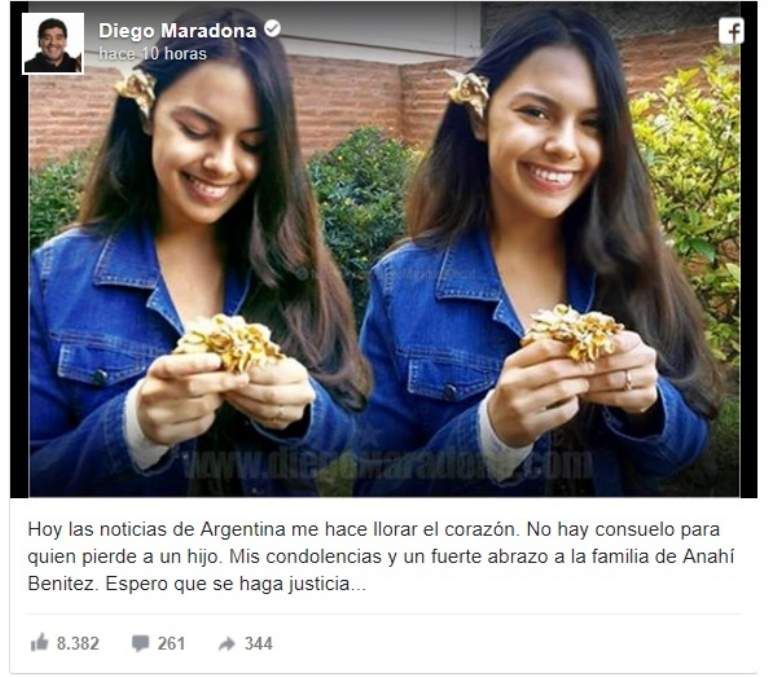Click the comment speech bubble icon
Viewport: 768px width, 677px height.
[x=140, y=643]
